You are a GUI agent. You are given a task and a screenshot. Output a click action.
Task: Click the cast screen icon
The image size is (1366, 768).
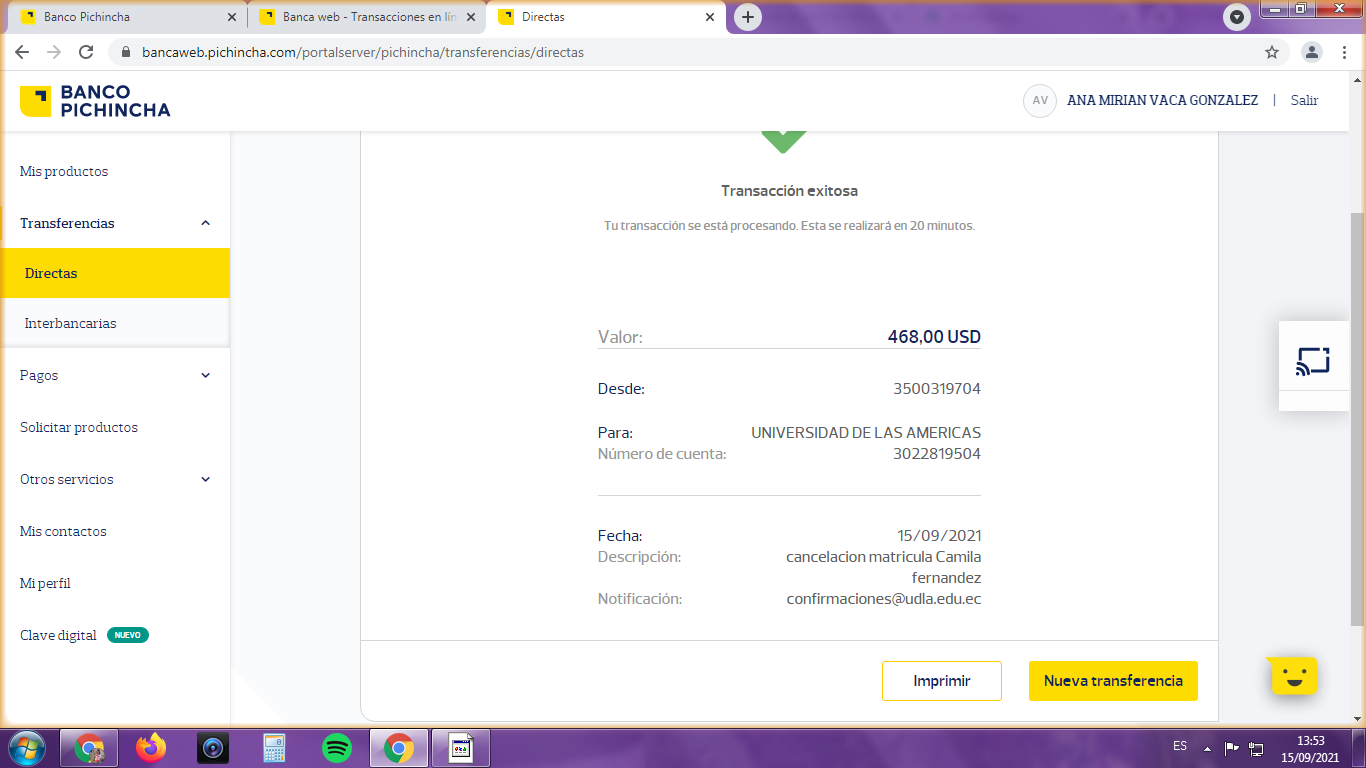pyautogui.click(x=1313, y=361)
